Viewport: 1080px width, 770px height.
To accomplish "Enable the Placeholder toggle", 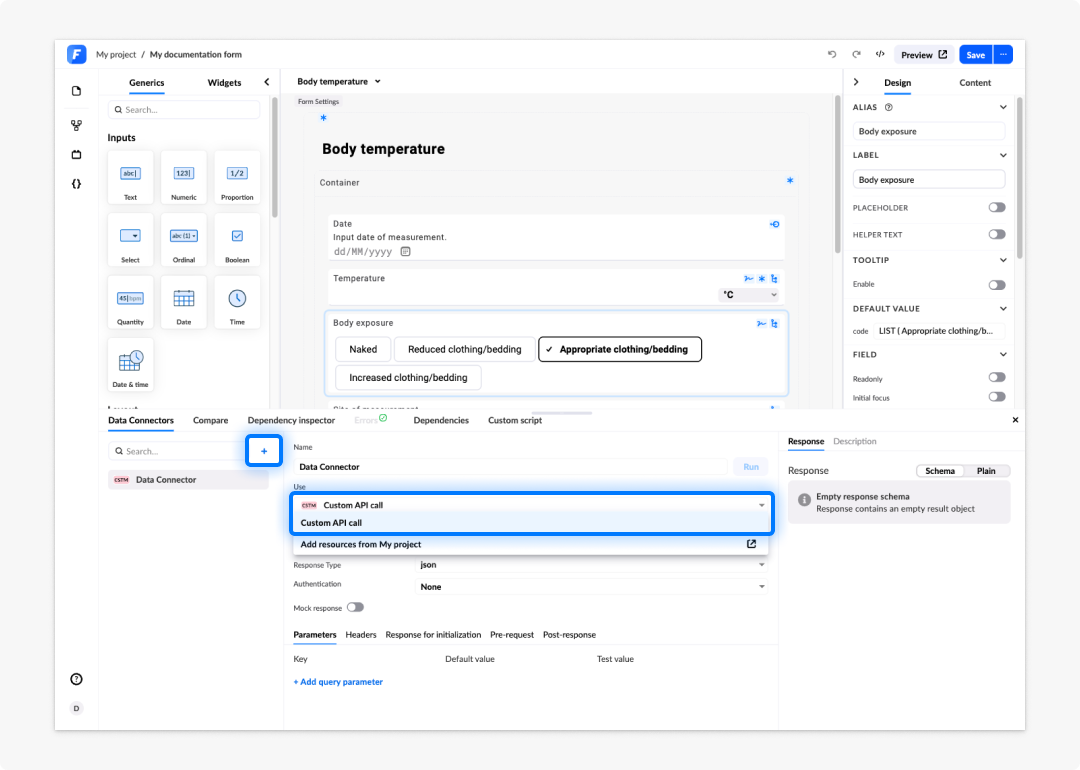I will (997, 207).
